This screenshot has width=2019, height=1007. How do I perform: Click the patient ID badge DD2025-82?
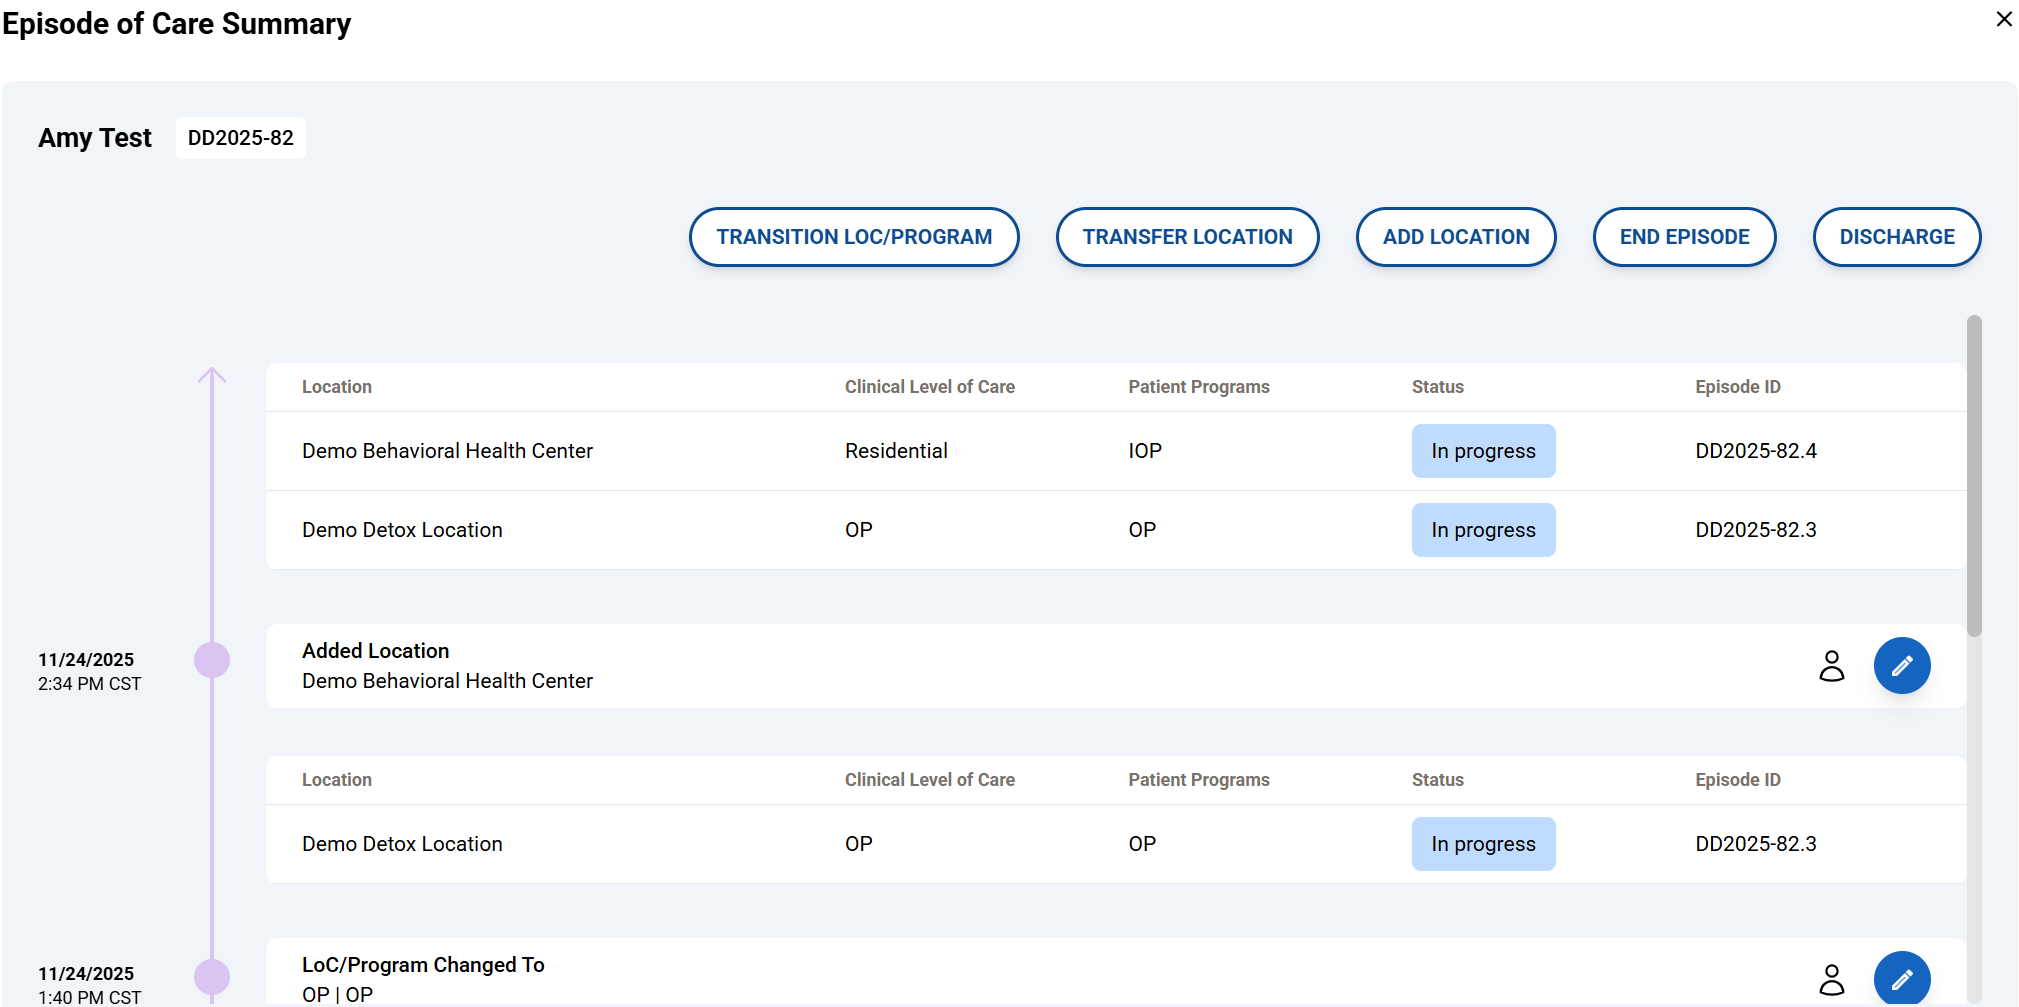click(x=241, y=138)
